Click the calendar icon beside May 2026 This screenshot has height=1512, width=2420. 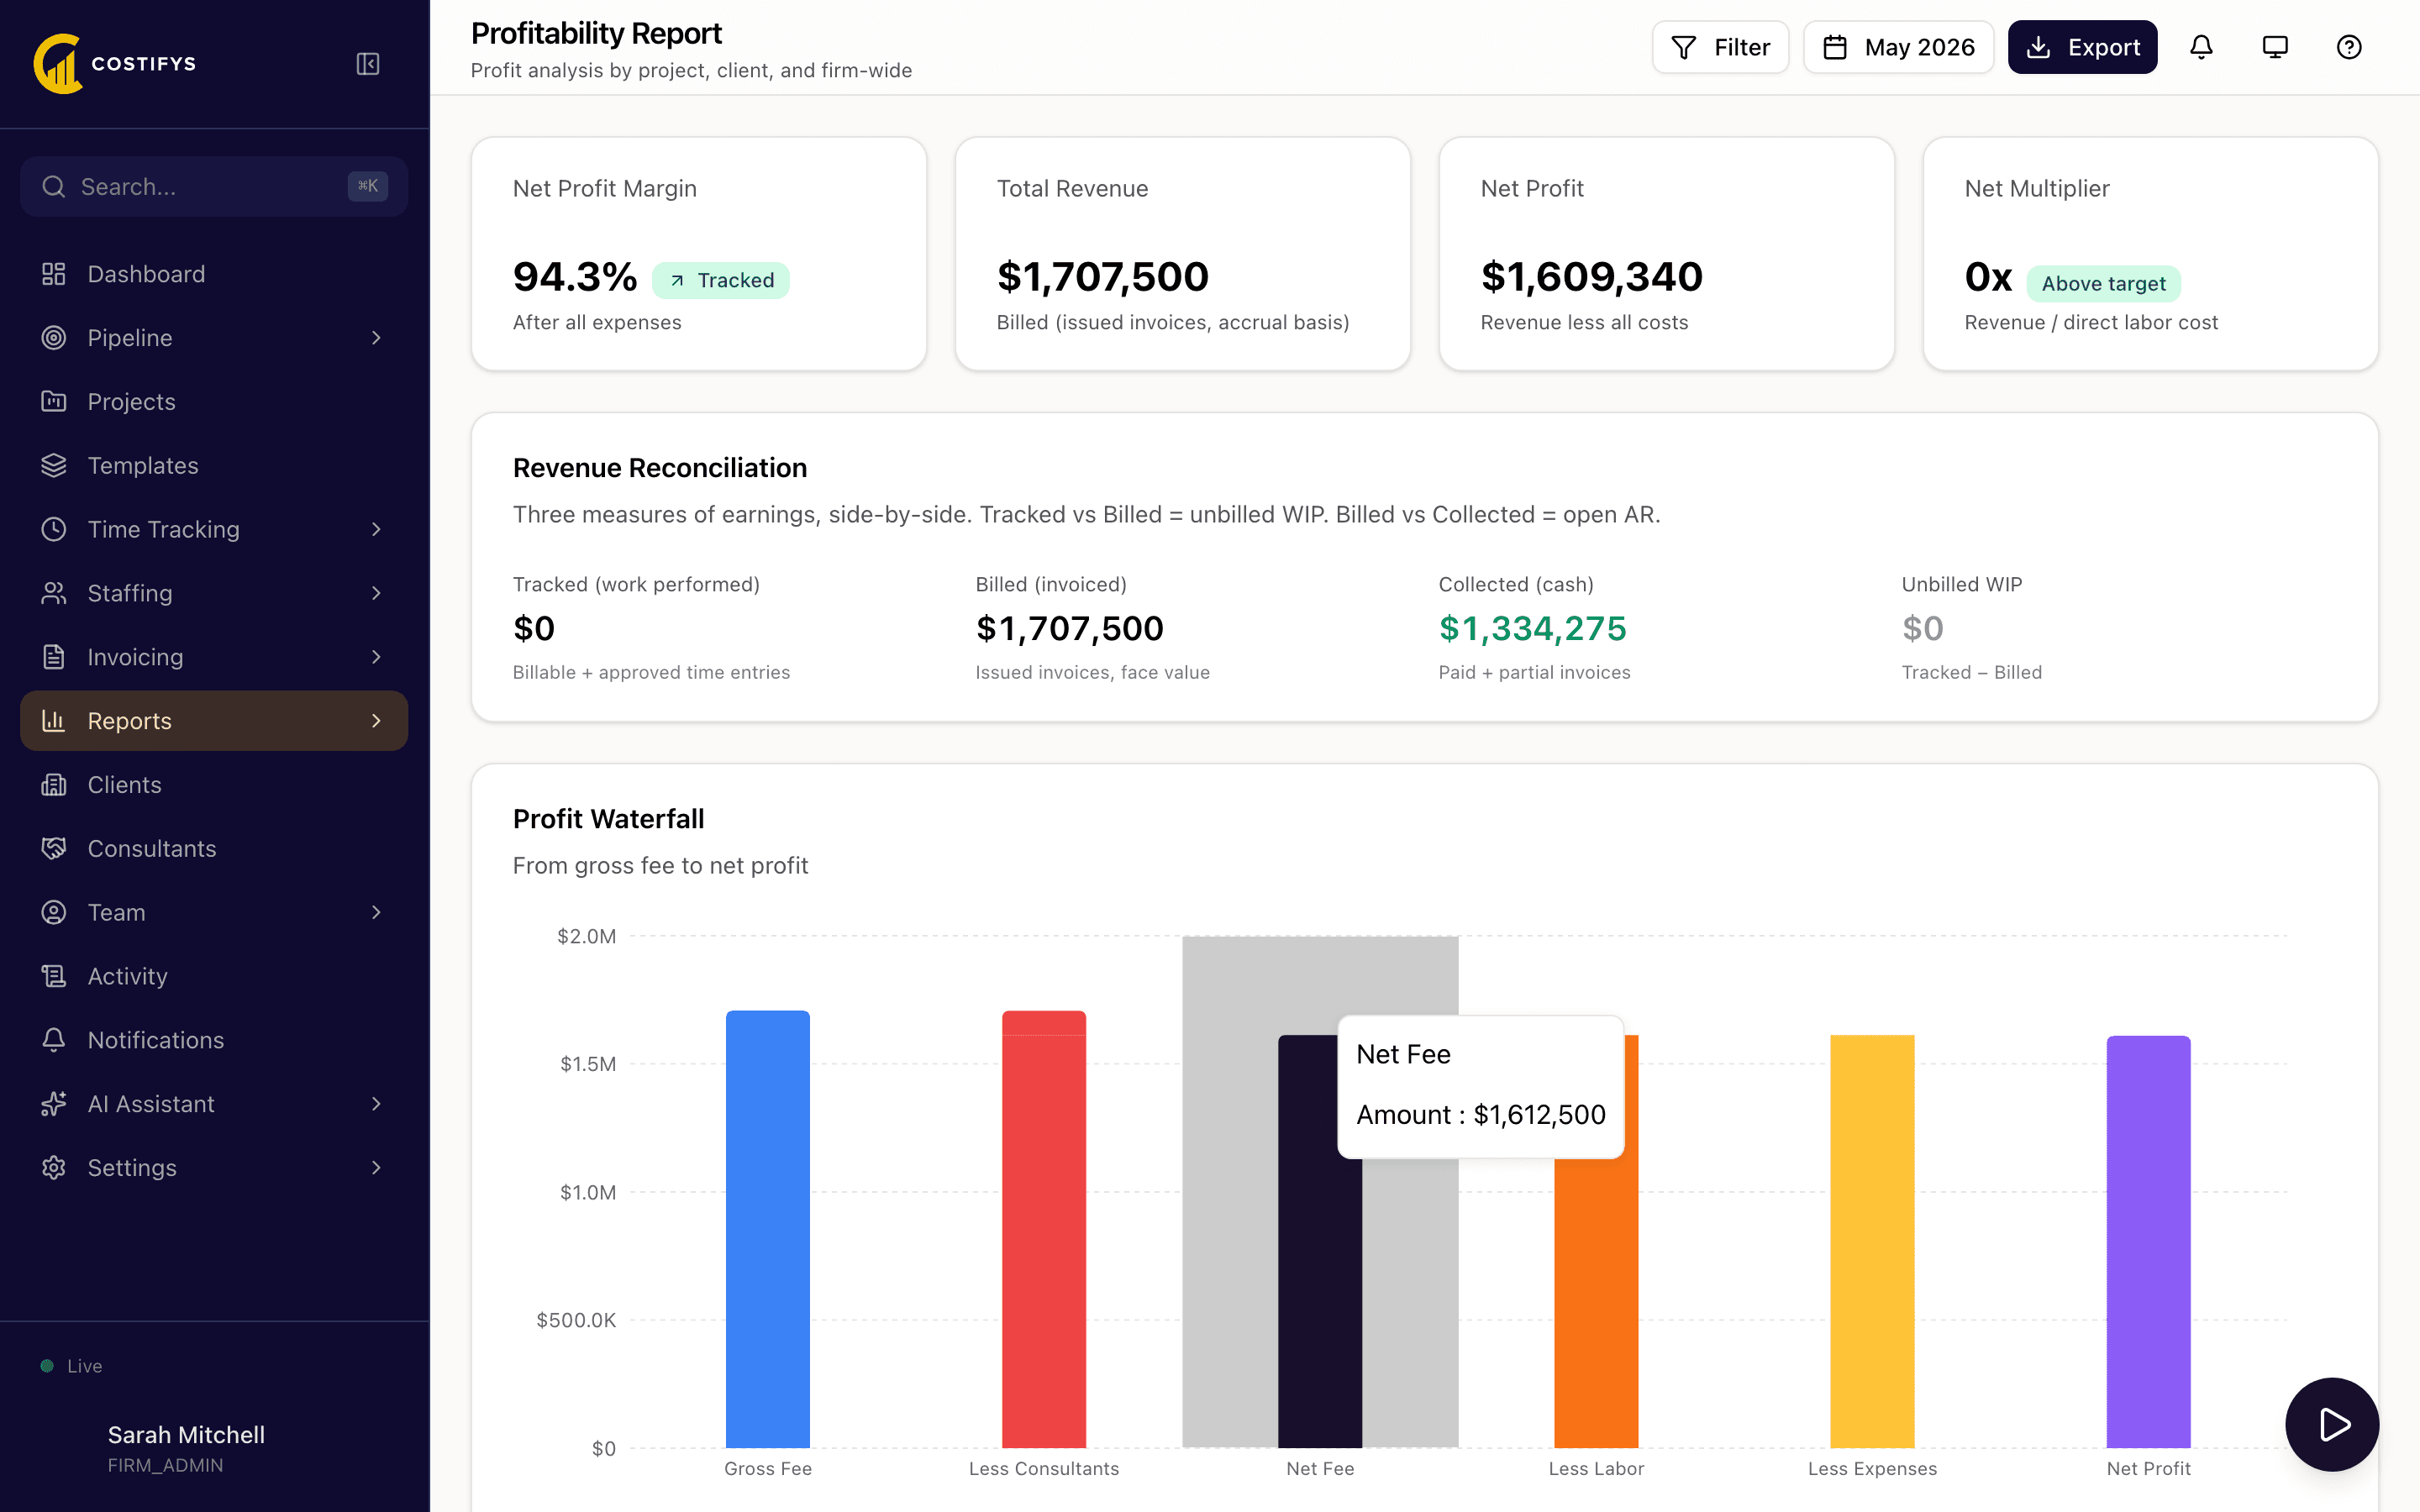click(x=1835, y=47)
